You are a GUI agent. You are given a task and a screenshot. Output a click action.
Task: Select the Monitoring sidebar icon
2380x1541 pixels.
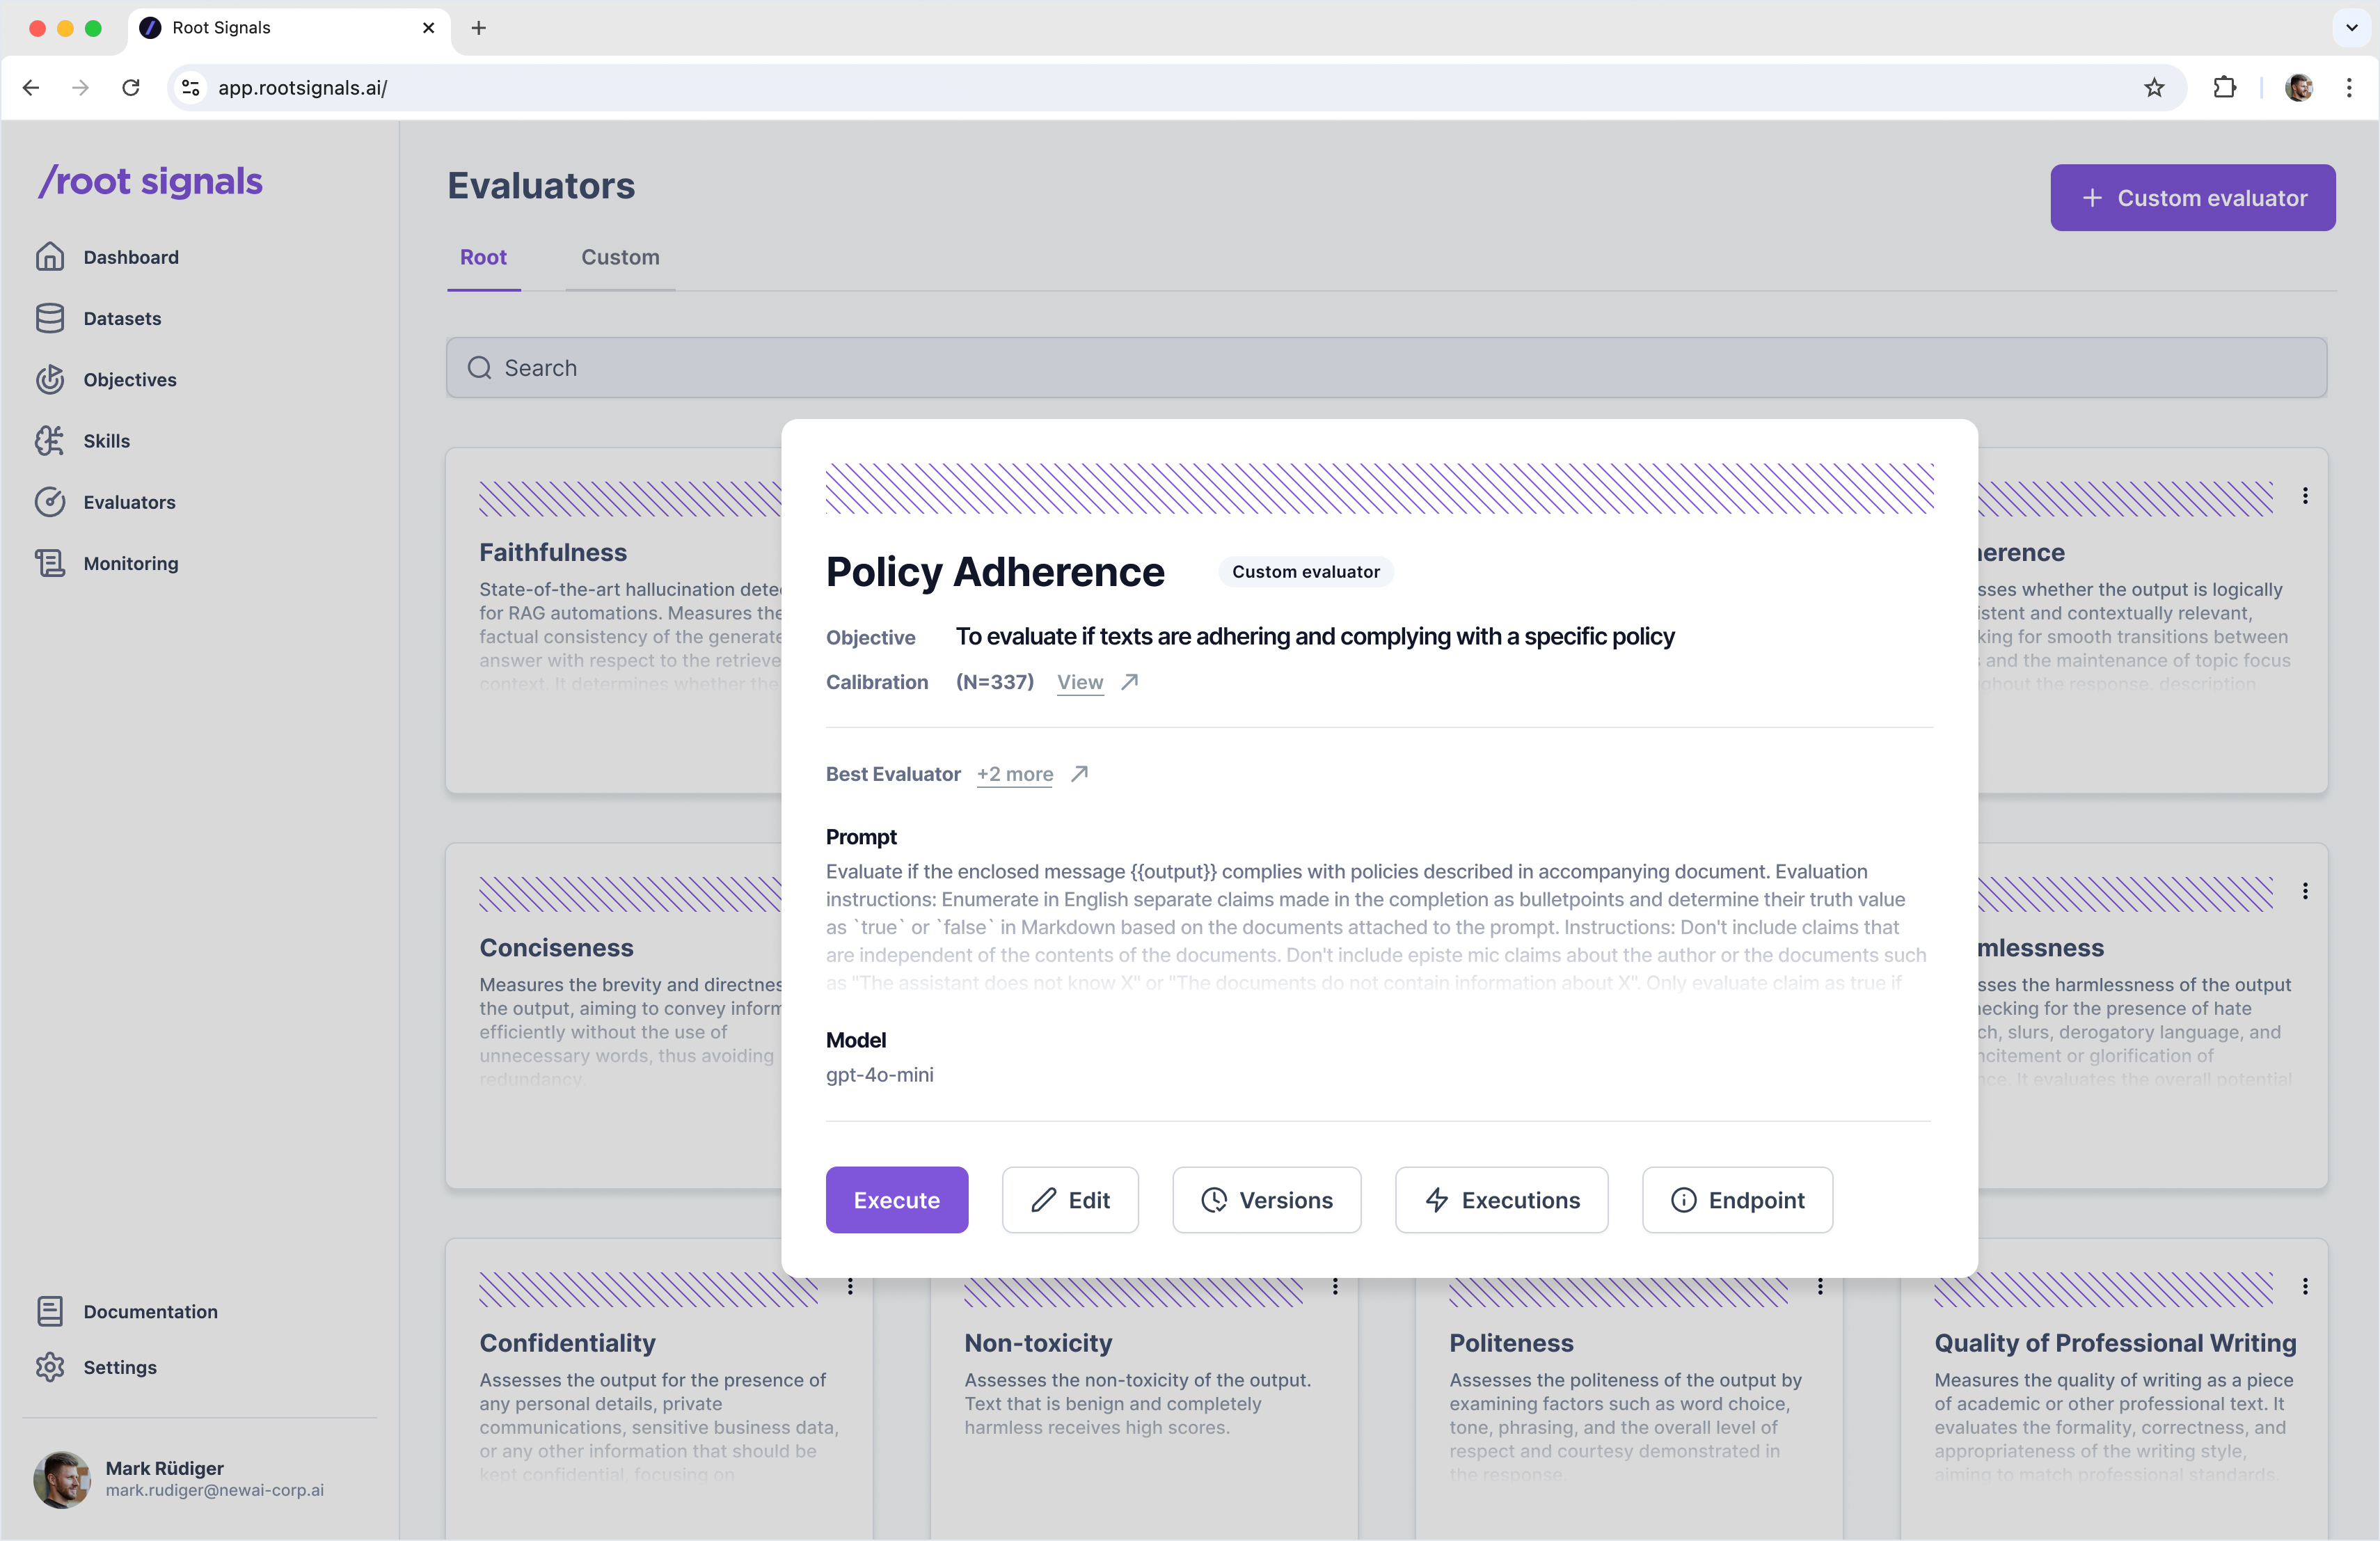pyautogui.click(x=50, y=563)
